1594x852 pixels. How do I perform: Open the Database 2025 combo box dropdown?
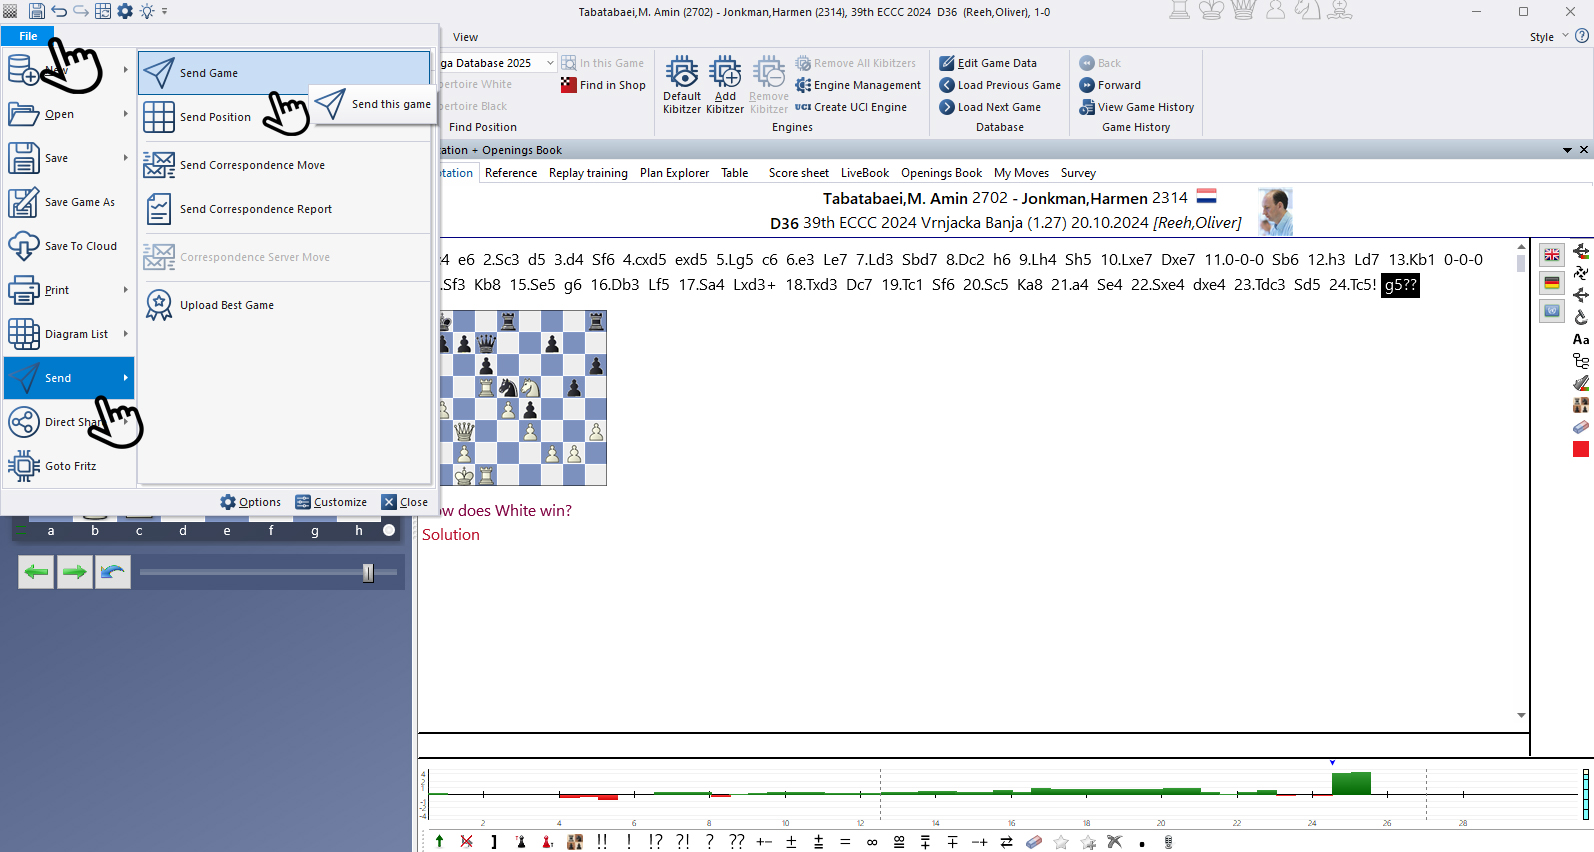pyautogui.click(x=550, y=63)
